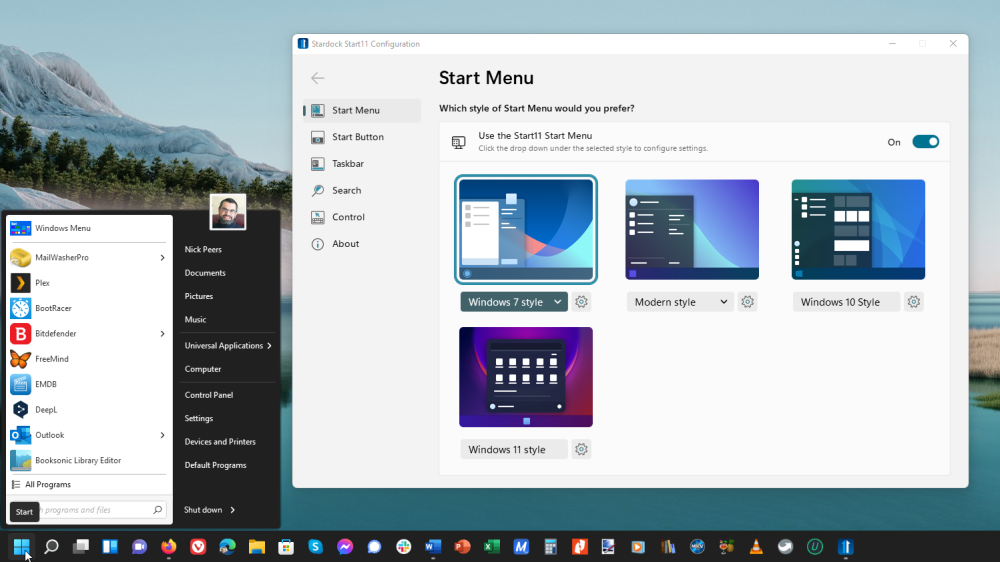Expand the Shut down options arrow
Image resolution: width=1000 pixels, height=562 pixels.
[233, 510]
